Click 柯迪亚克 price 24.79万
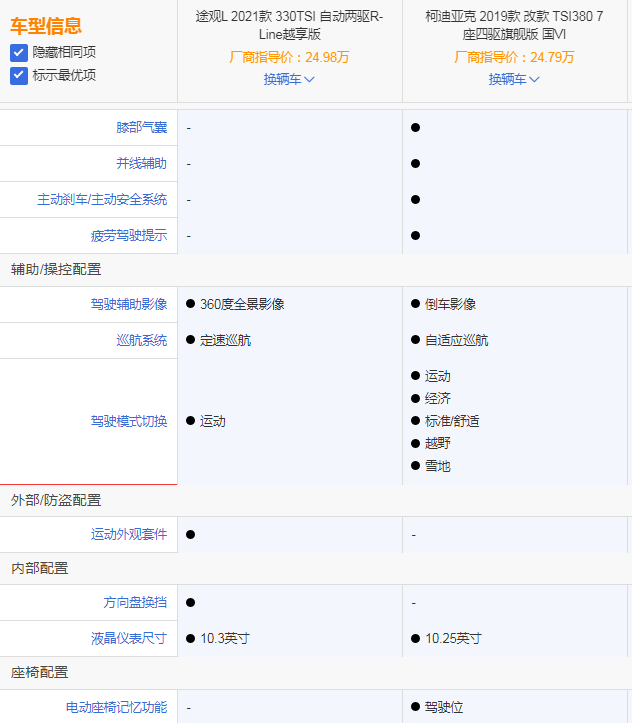632x723 pixels. 514,57
